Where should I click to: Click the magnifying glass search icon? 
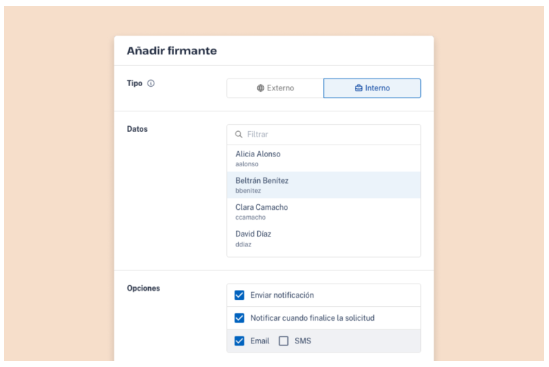238,134
